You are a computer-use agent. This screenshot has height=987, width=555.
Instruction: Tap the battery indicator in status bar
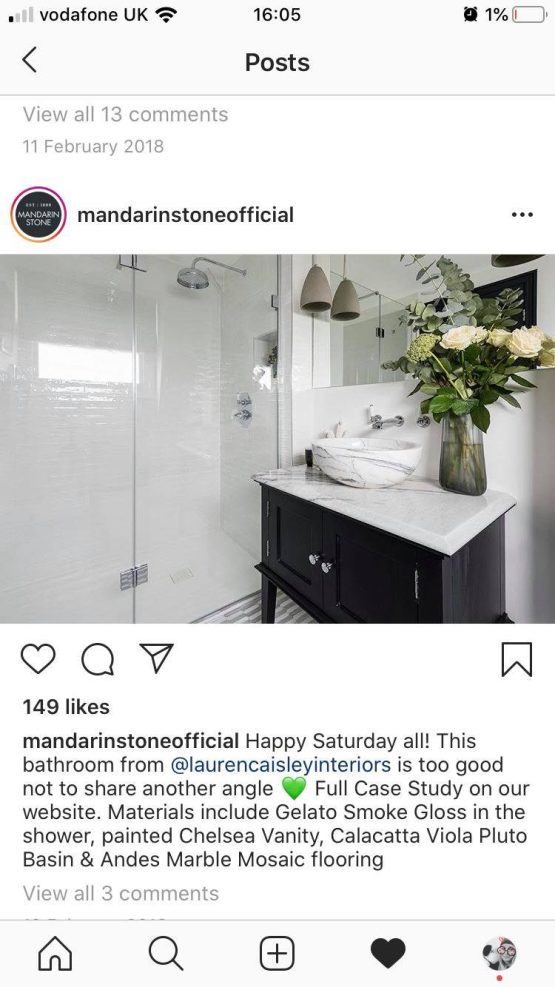coord(530,14)
